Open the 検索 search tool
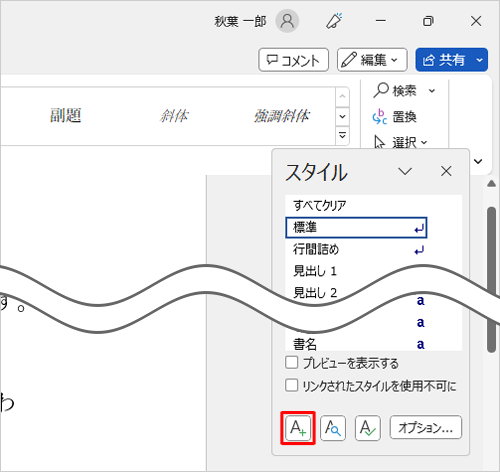Image resolution: width=500 pixels, height=472 pixels. (395, 90)
